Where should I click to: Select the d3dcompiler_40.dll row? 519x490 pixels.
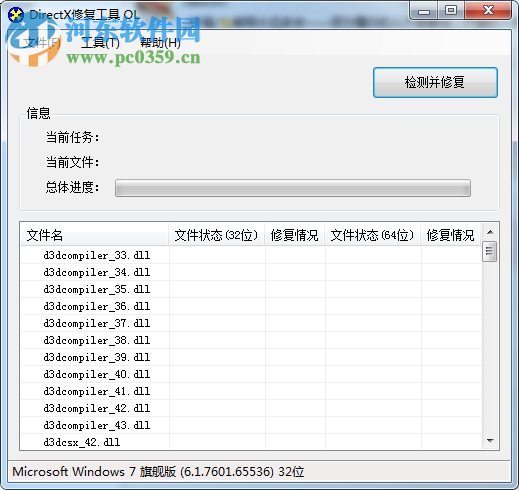pos(251,374)
